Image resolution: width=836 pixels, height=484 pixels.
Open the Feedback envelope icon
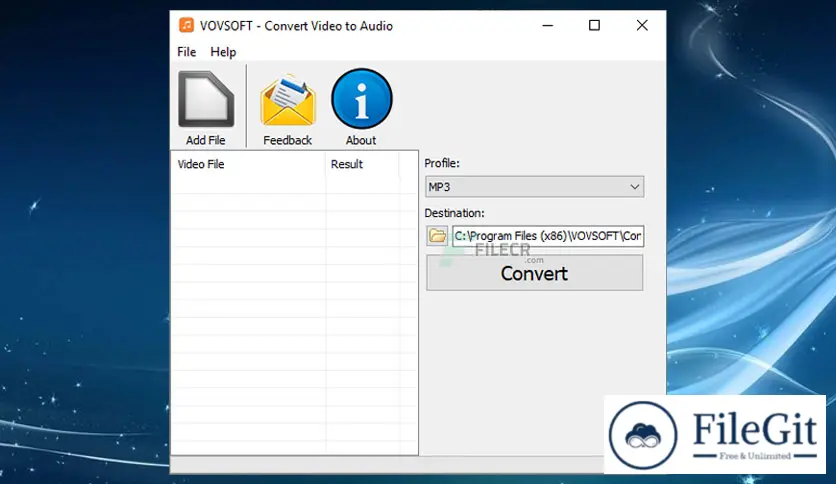point(288,100)
